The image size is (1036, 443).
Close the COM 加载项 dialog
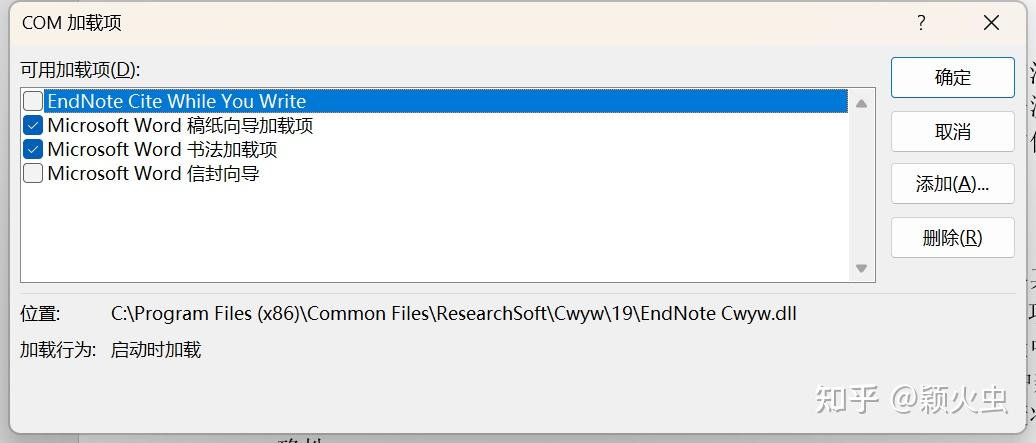coord(991,23)
